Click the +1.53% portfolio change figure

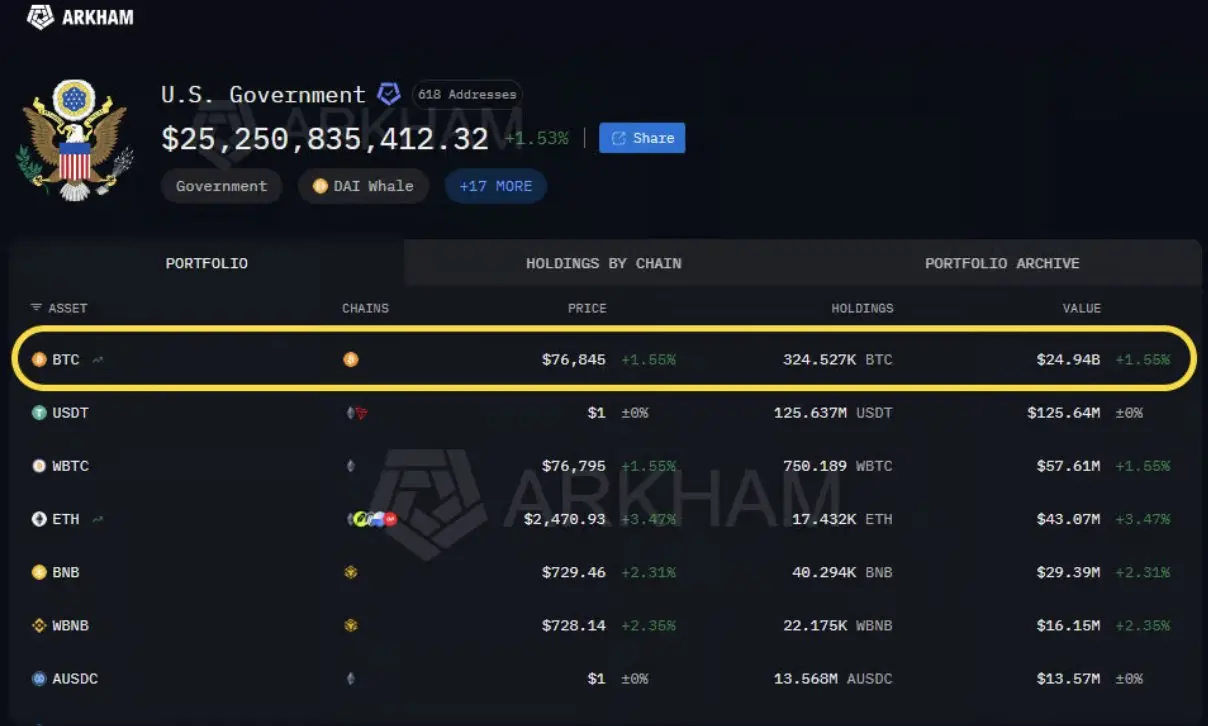tap(537, 138)
